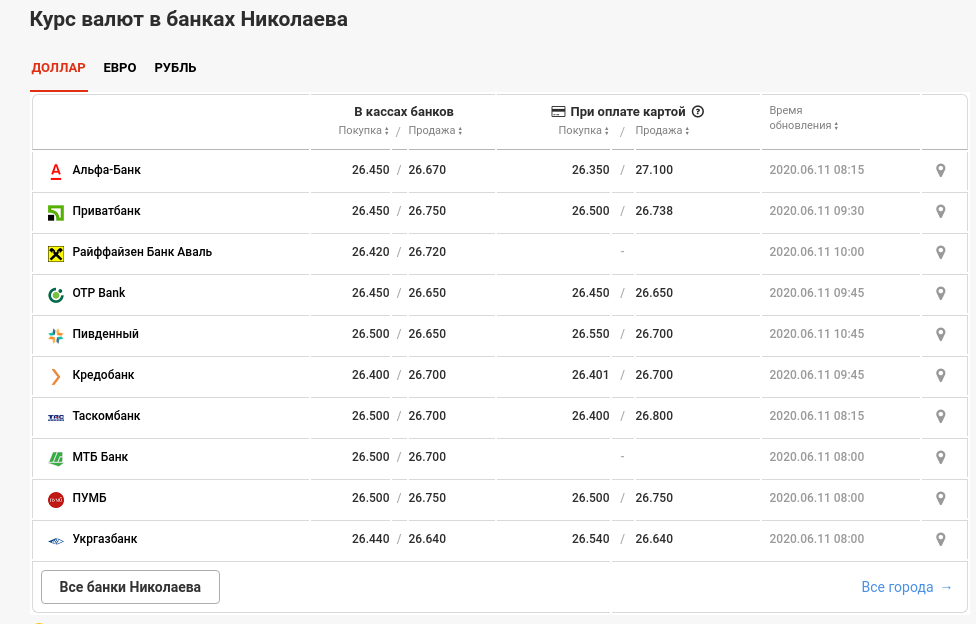Sort by cash desk Продажа column
This screenshot has height=624, width=976.
pos(435,130)
